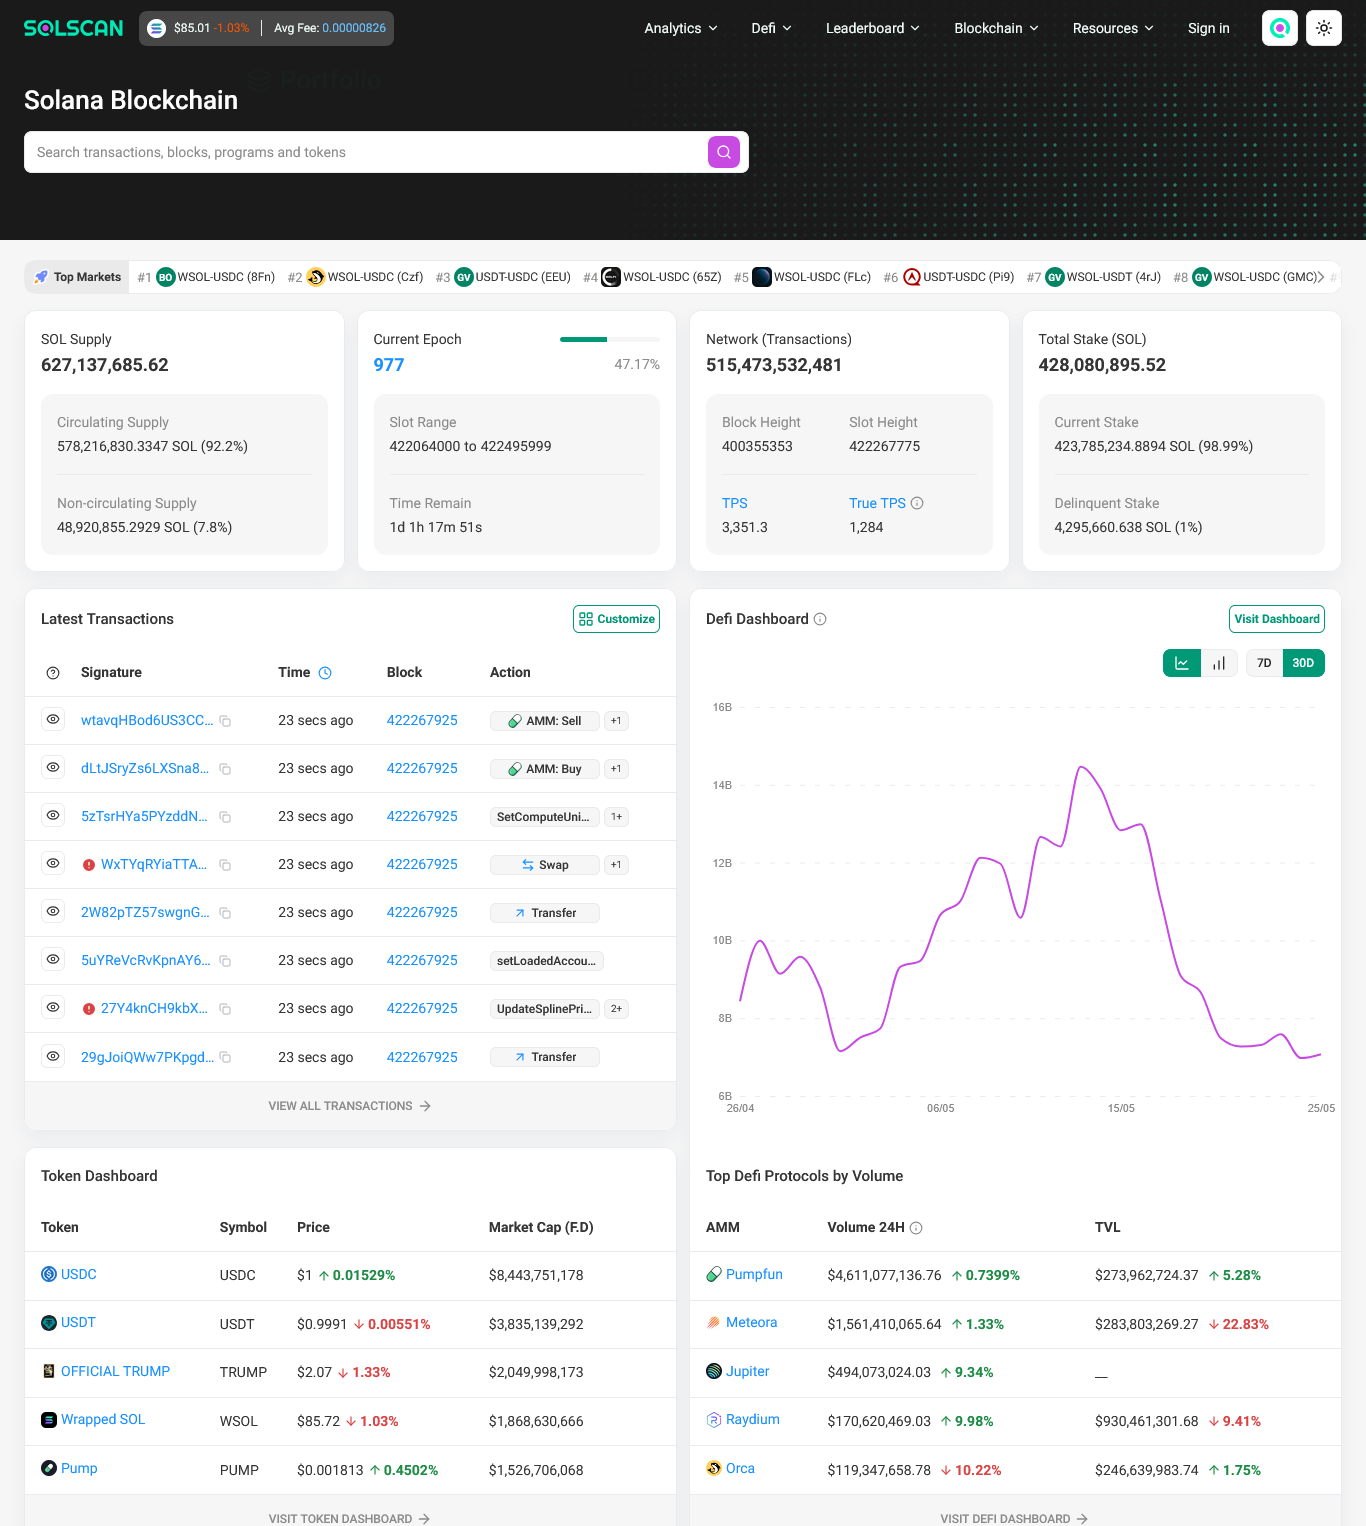Image resolution: width=1366 pixels, height=1526 pixels.
Task: Copy signature 27Y4knCH9kbX...
Action: coord(226,1009)
